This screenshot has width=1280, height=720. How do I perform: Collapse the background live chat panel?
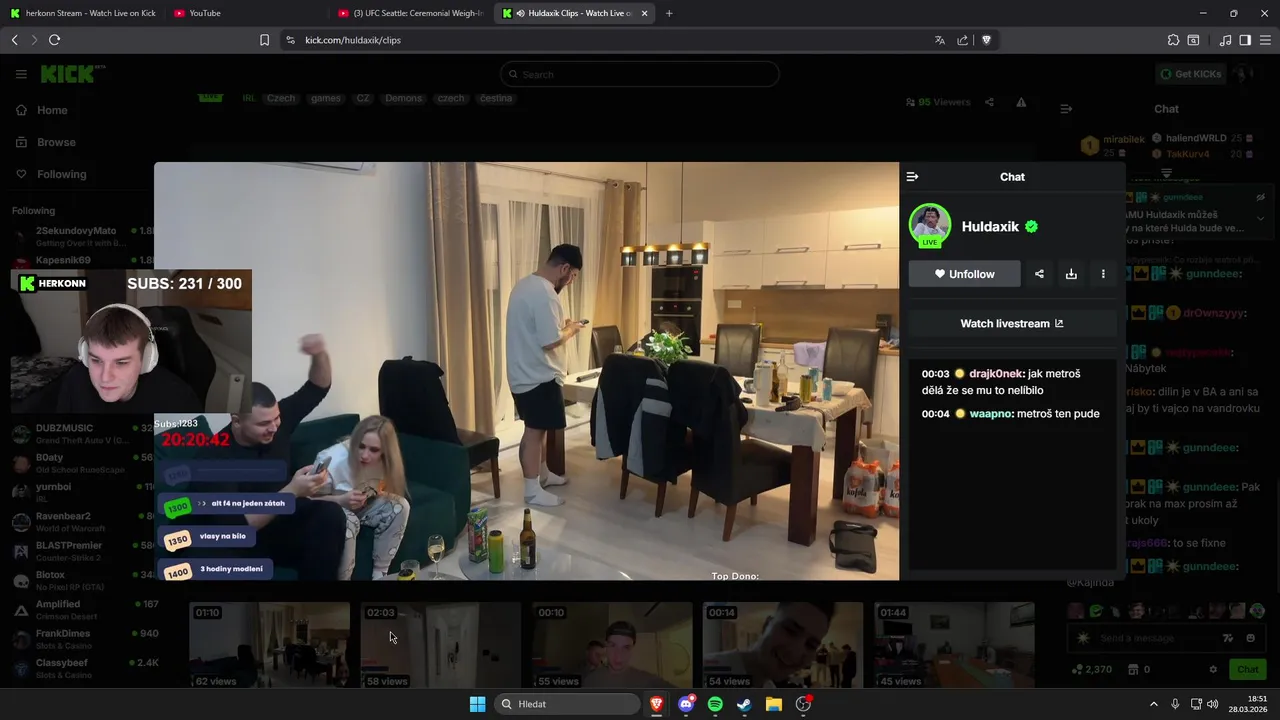click(1066, 109)
